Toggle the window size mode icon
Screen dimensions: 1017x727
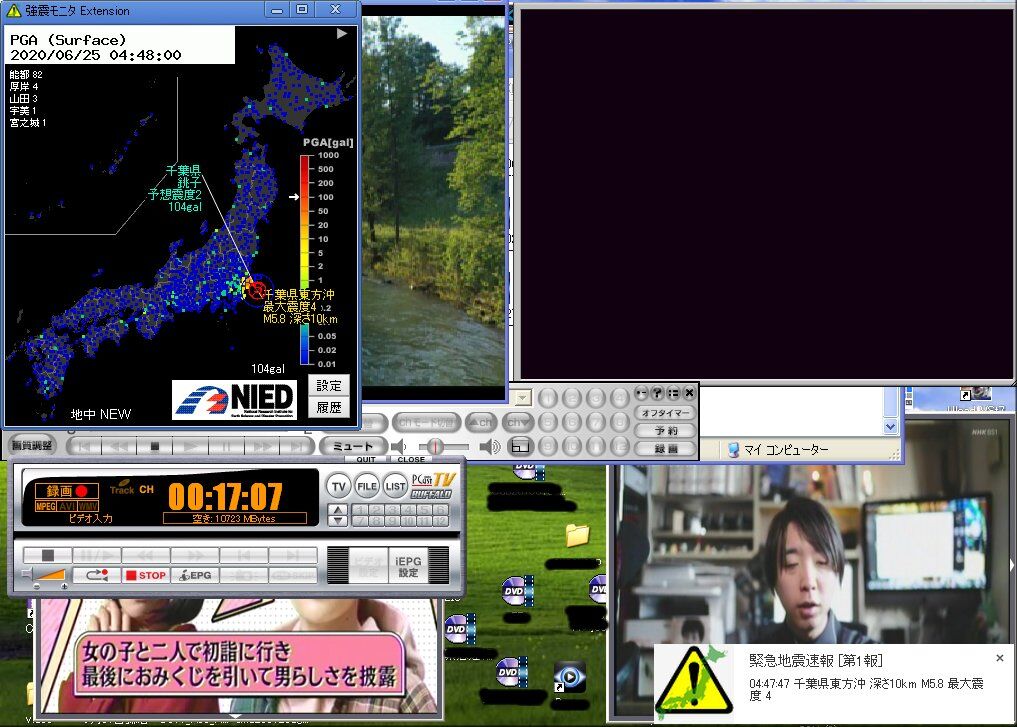coord(520,446)
